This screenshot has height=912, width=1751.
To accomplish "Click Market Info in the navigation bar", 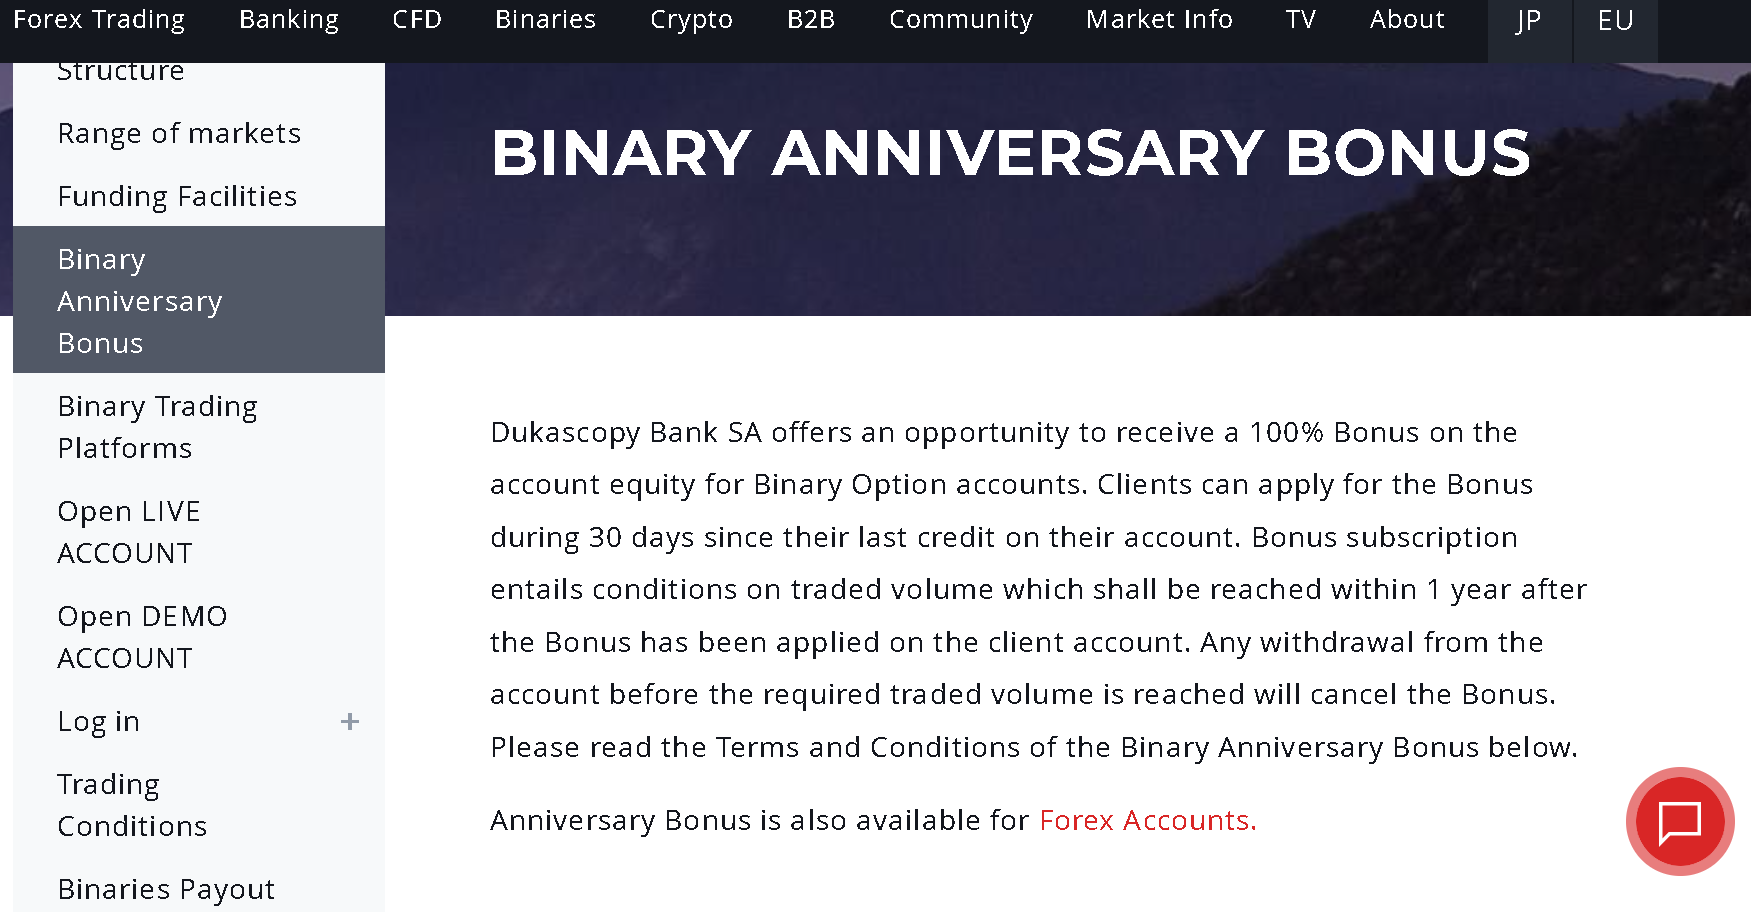I will (x=1159, y=20).
